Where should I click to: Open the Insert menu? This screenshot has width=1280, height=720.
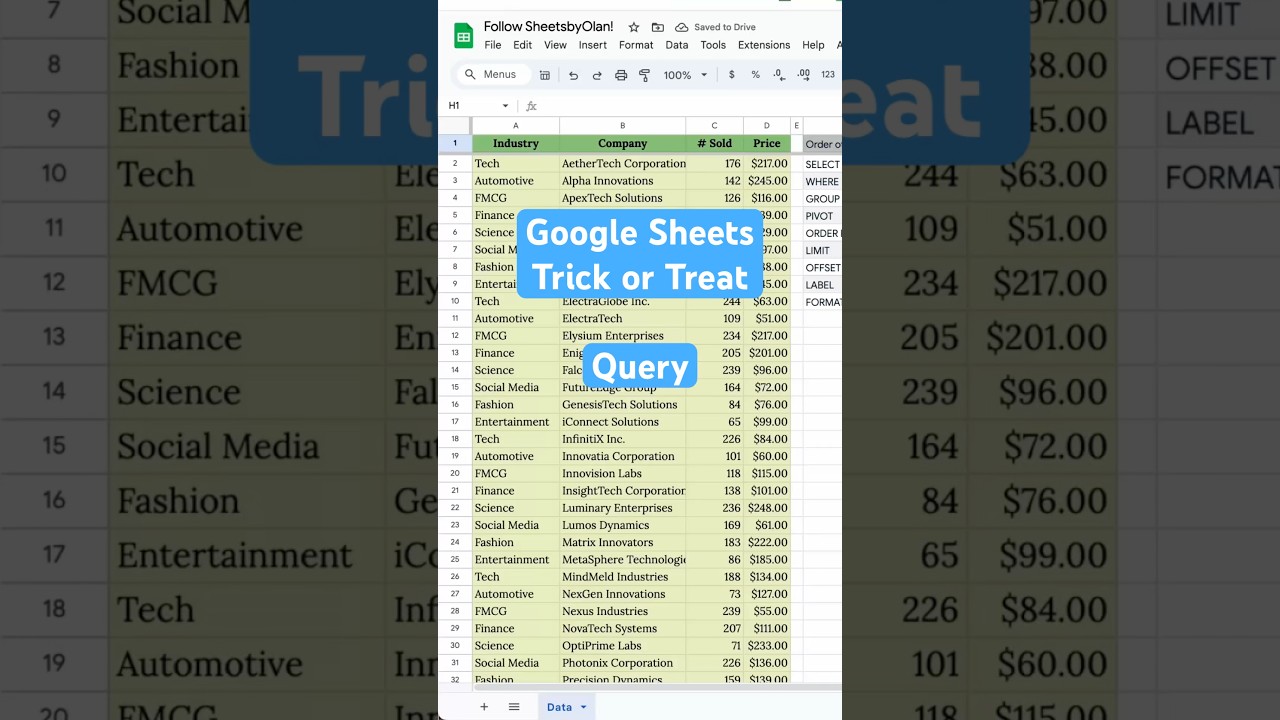pos(593,45)
